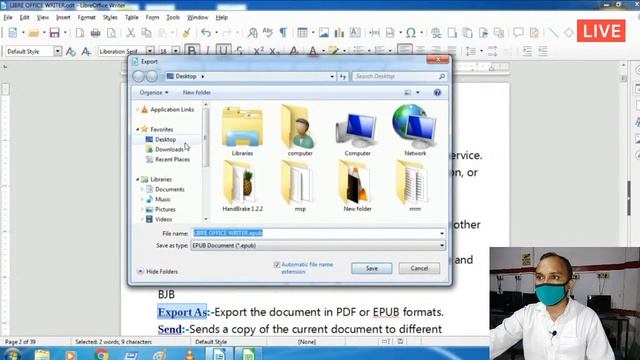Click the Print icon in toolbar
This screenshot has height=360, width=640.
point(96,33)
